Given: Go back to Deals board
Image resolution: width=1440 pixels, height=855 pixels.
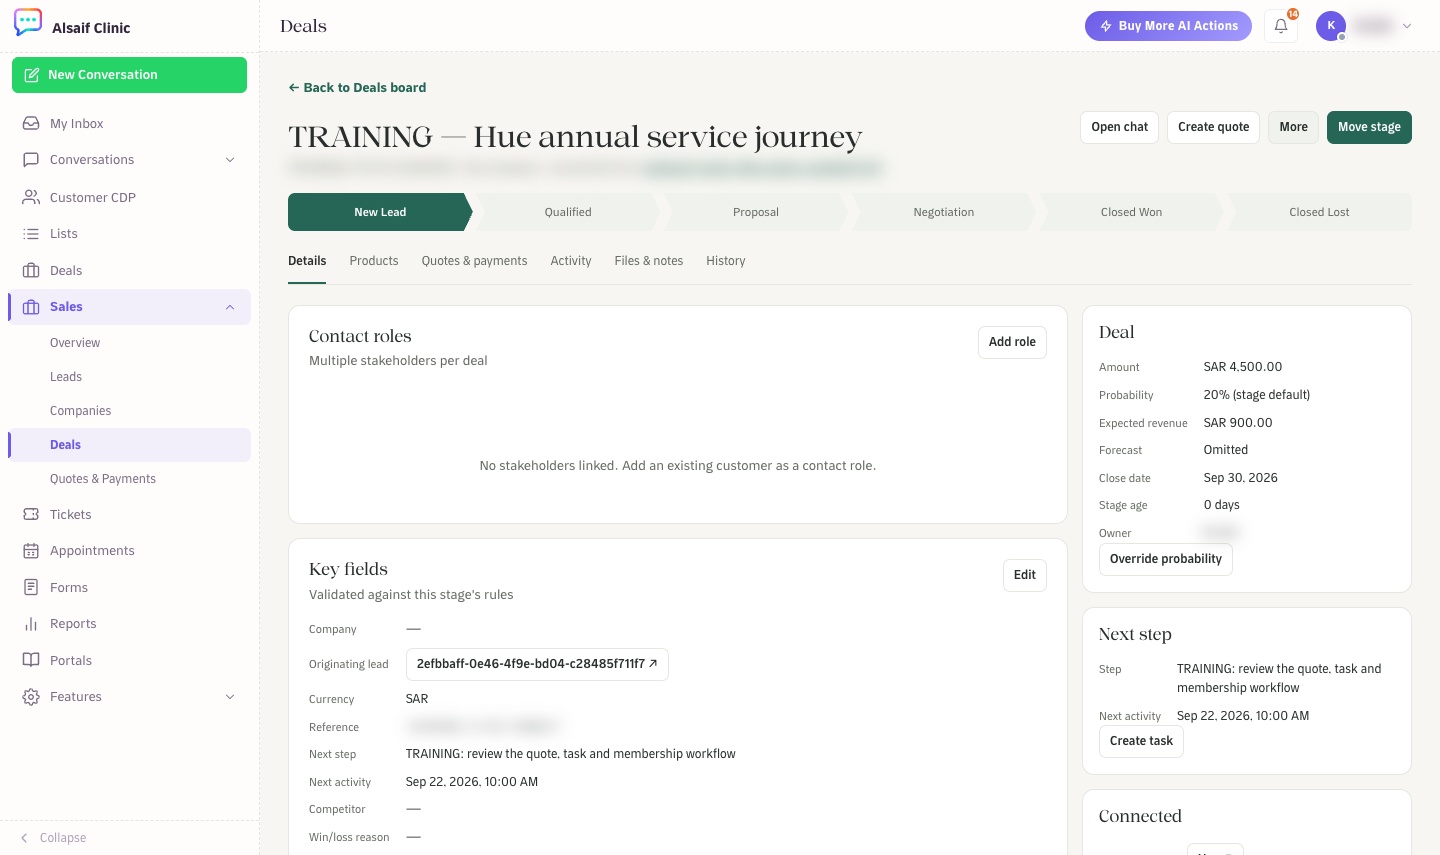Looking at the screenshot, I should (357, 88).
